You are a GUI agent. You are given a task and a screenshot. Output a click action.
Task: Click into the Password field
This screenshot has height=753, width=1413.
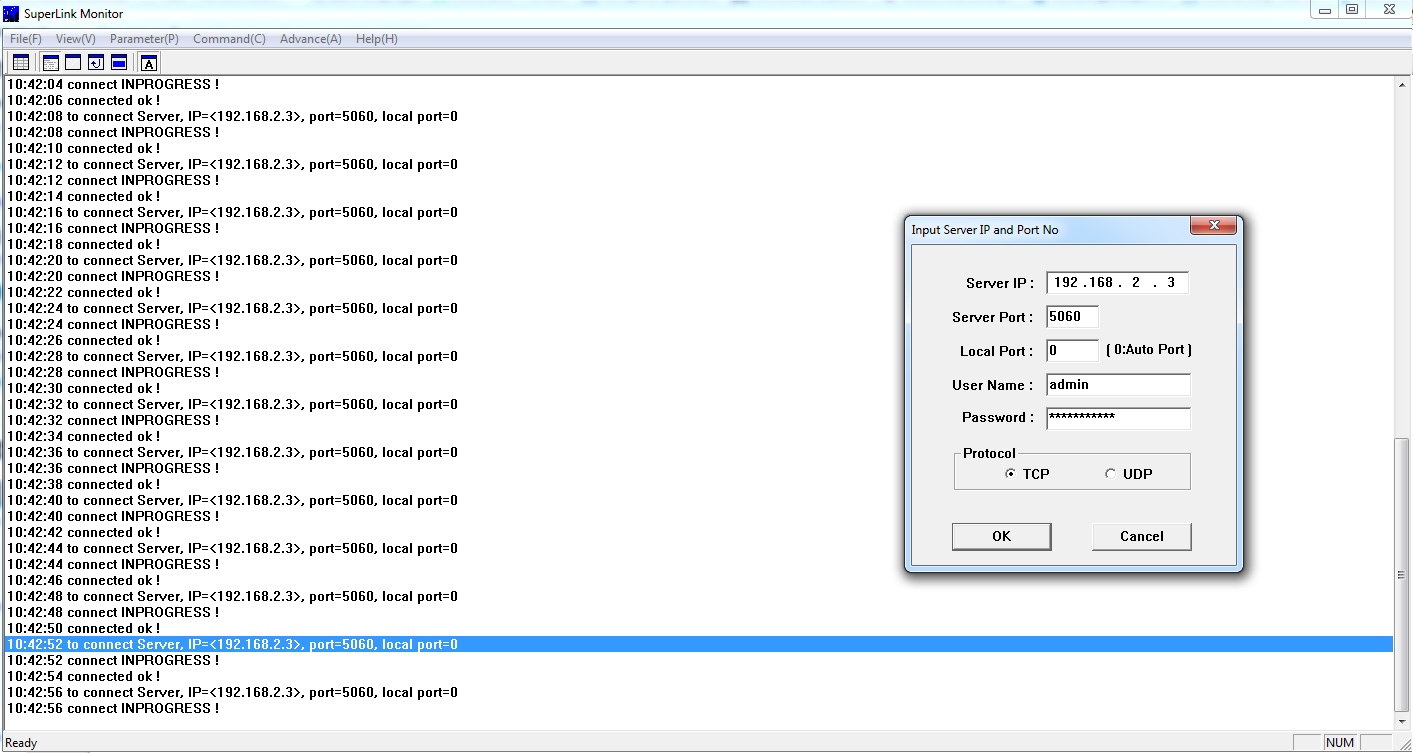point(1118,418)
